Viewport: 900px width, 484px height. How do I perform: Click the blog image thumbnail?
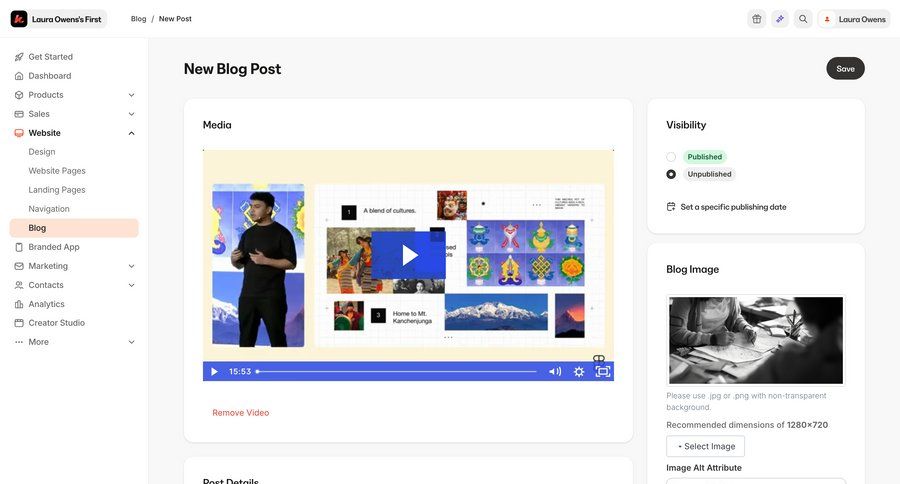[756, 340]
